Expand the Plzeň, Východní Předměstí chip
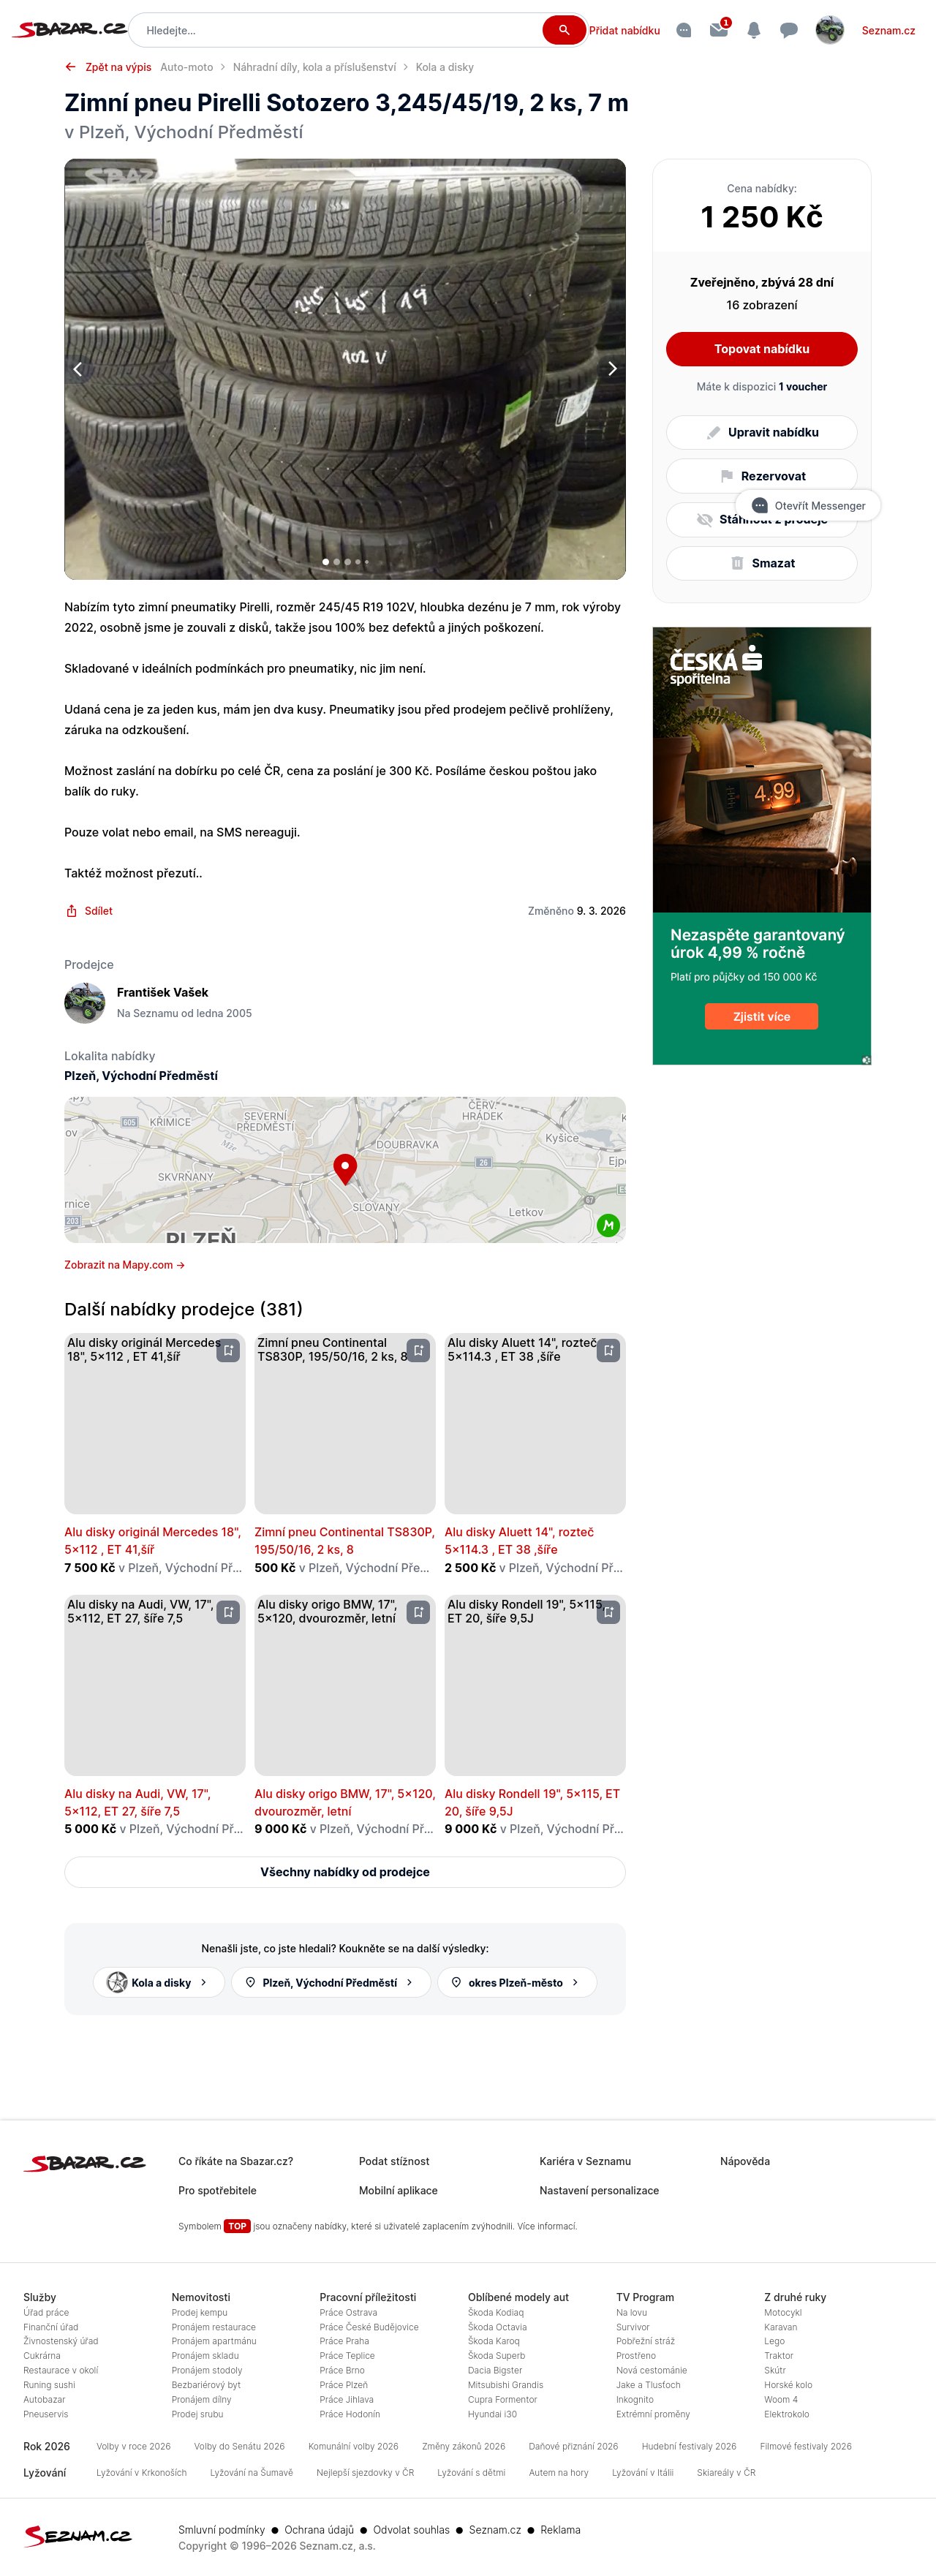The width and height of the screenshot is (936, 2576). tap(331, 1982)
